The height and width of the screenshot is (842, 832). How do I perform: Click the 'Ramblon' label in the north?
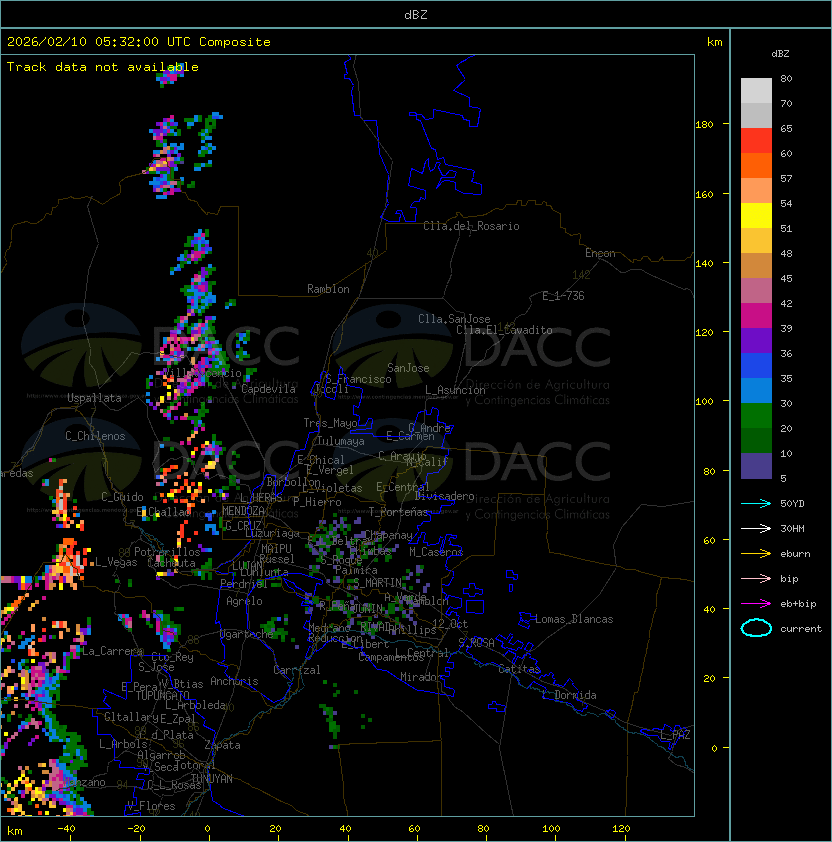point(328,289)
